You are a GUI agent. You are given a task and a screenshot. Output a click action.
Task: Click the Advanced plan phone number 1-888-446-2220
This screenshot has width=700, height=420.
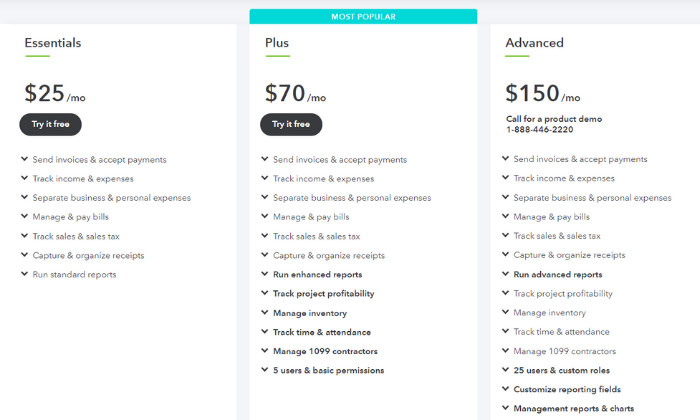click(539, 129)
